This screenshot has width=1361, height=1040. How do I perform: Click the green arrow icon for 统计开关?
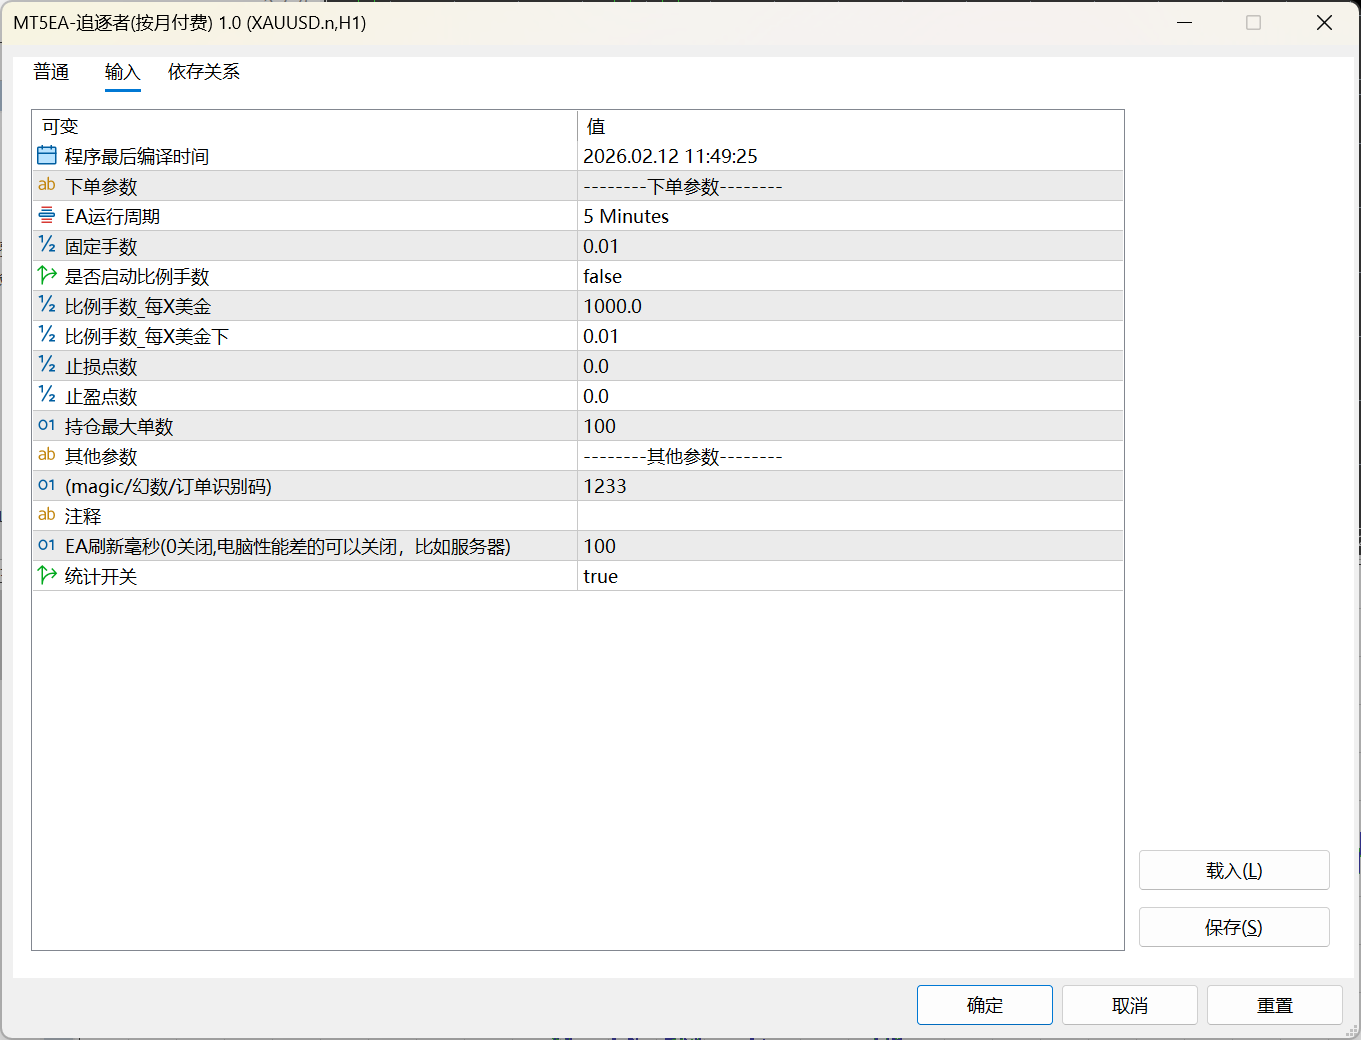pos(46,575)
